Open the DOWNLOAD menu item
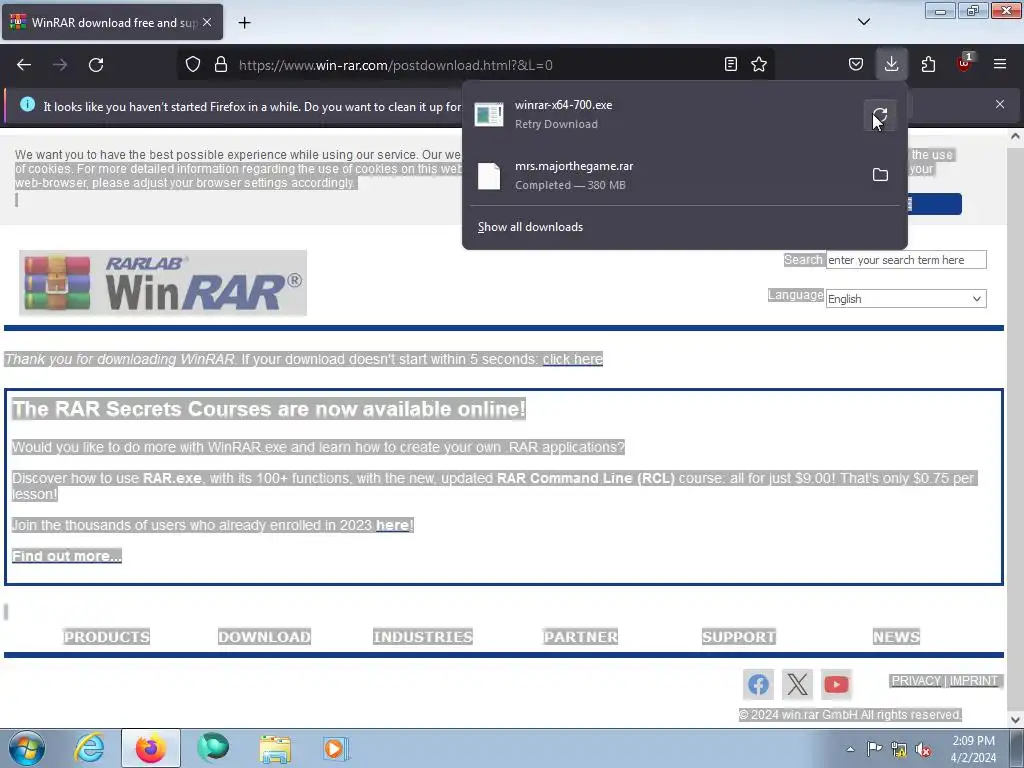 pos(264,637)
